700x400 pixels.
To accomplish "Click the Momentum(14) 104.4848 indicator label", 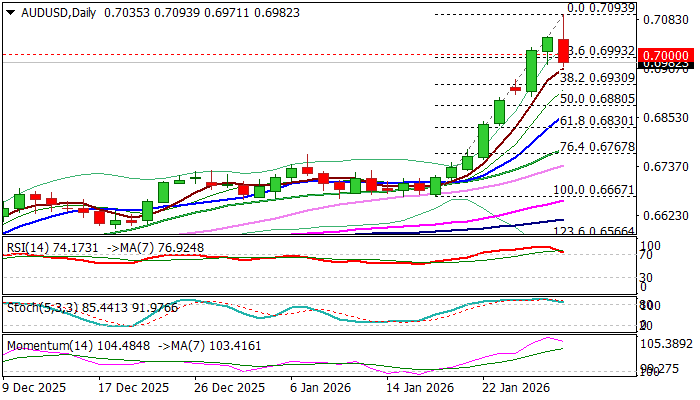I will click(79, 346).
